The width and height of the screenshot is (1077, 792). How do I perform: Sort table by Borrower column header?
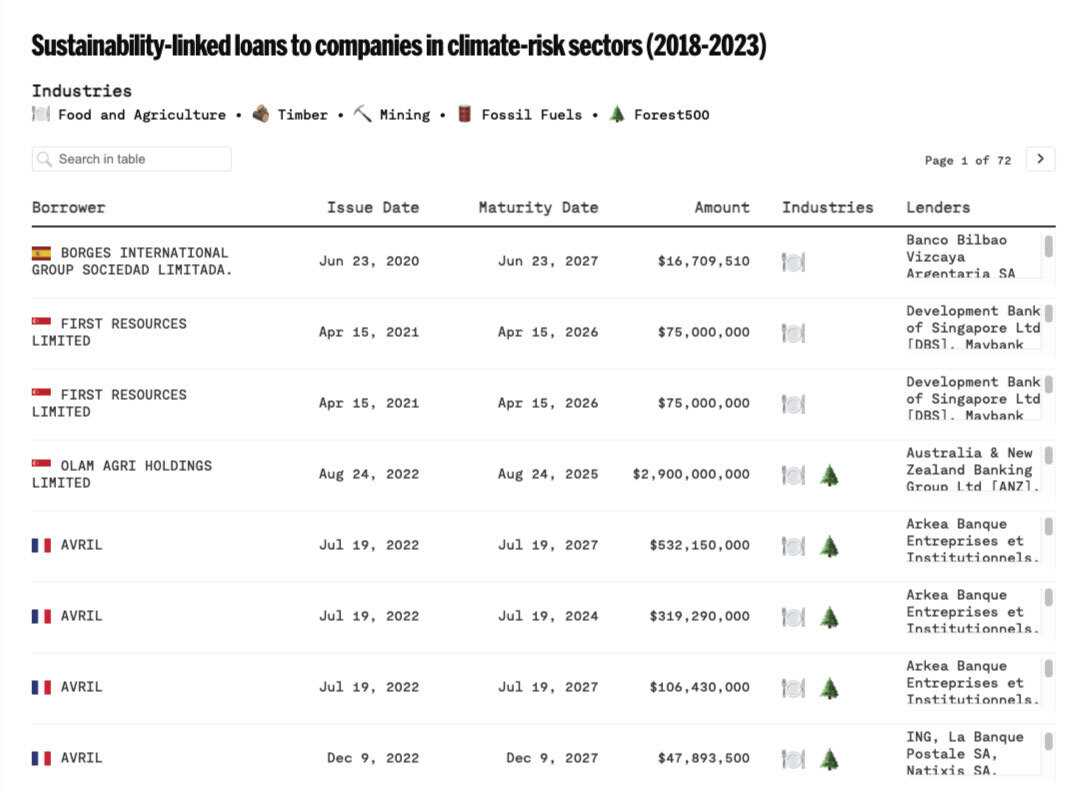tap(68, 208)
